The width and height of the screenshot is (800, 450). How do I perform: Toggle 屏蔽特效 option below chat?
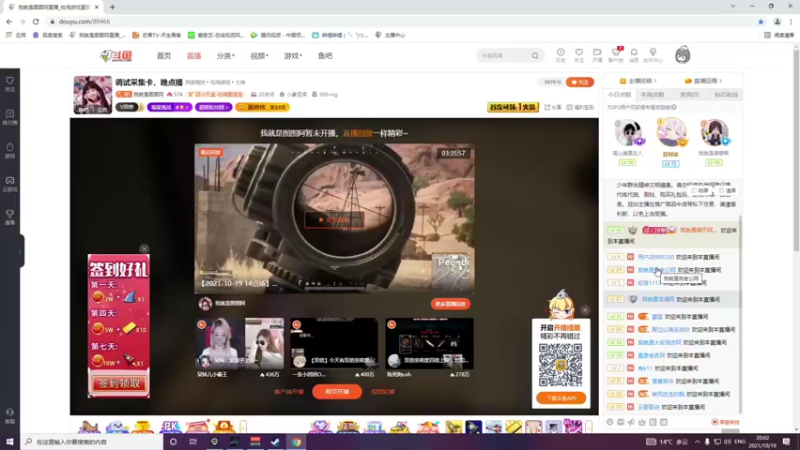tap(726, 422)
